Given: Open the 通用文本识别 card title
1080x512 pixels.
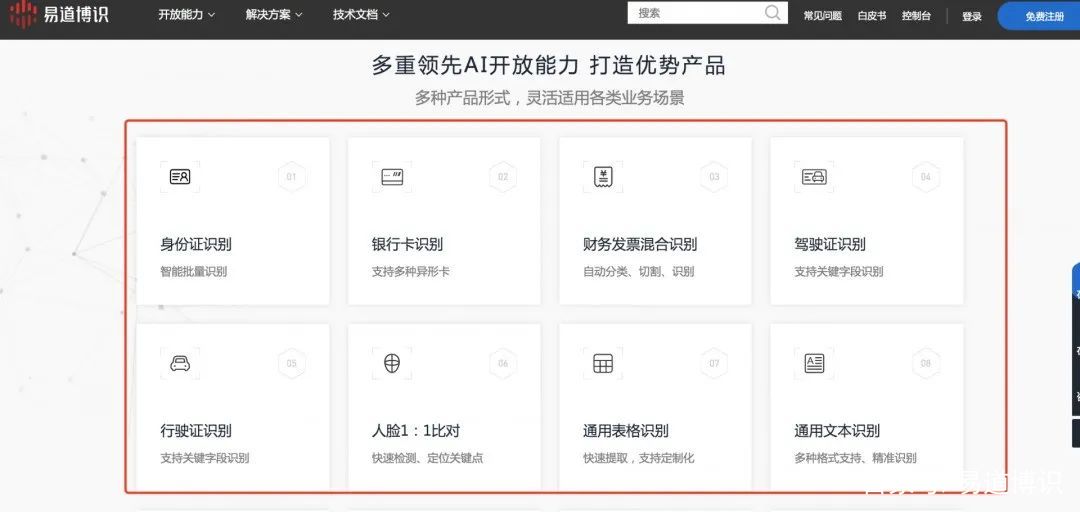Looking at the screenshot, I should [x=837, y=431].
